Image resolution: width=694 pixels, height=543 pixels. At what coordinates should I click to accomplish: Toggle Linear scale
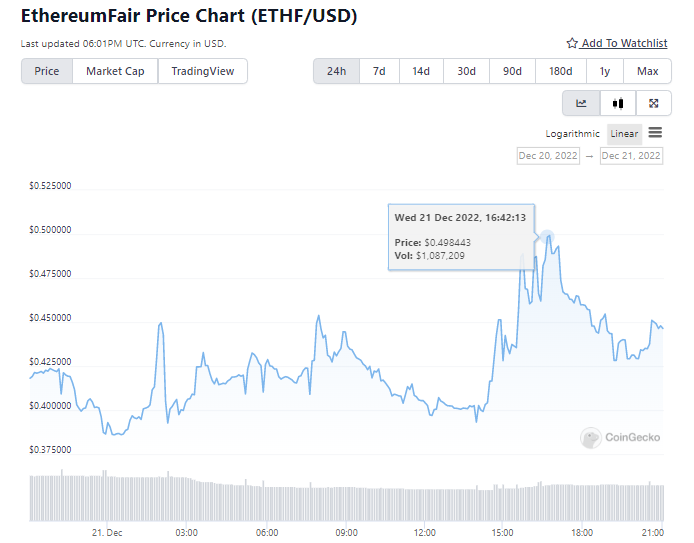(x=624, y=134)
